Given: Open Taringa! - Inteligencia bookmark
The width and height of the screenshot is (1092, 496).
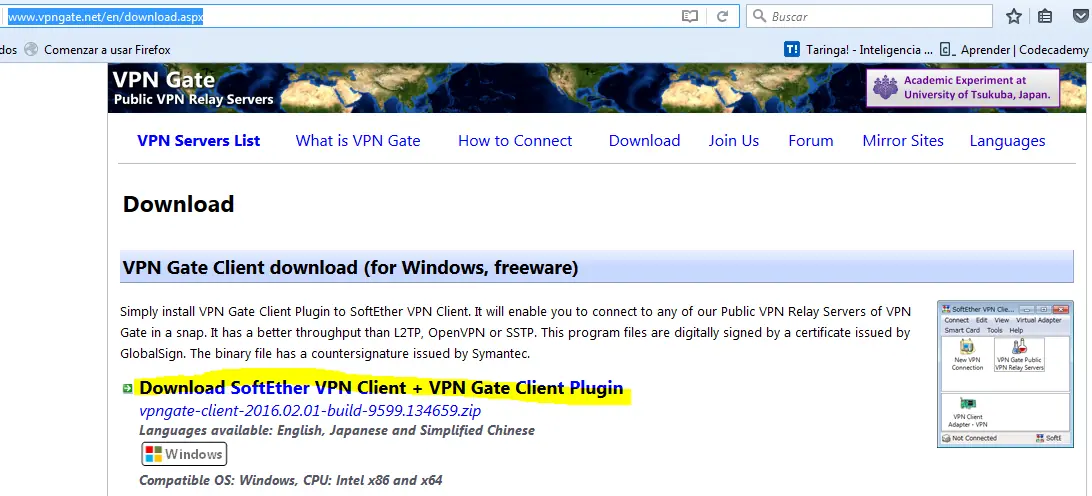Looking at the screenshot, I should 869,49.
